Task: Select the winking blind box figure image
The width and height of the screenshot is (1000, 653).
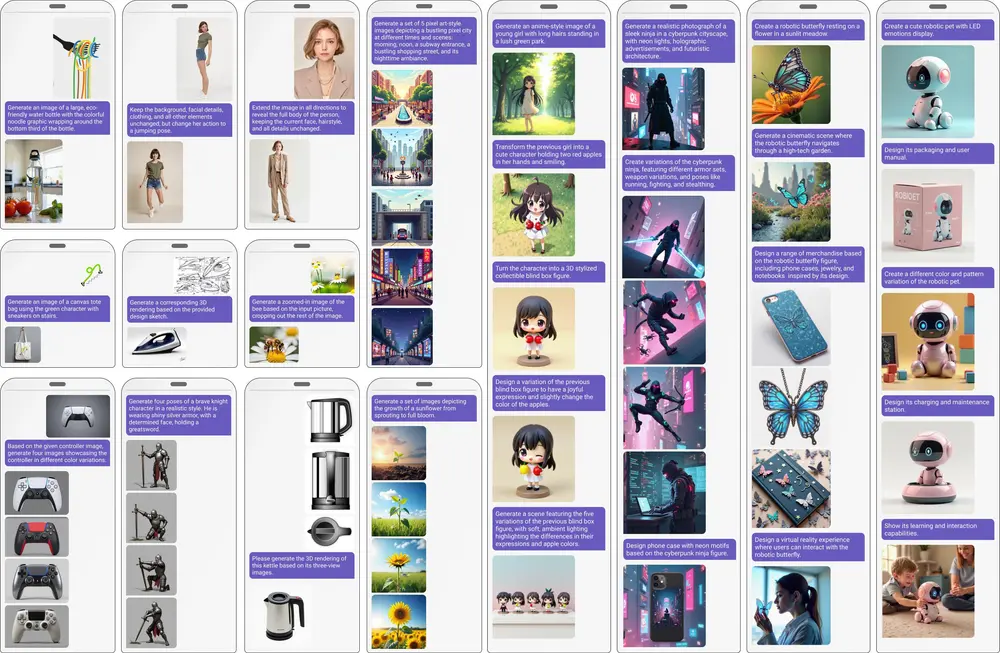Action: coord(534,459)
